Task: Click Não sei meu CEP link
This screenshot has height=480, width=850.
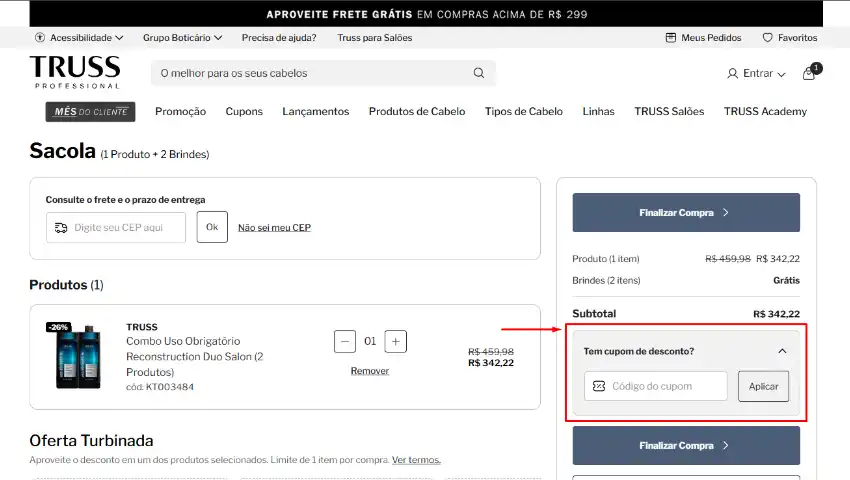Action: [274, 228]
